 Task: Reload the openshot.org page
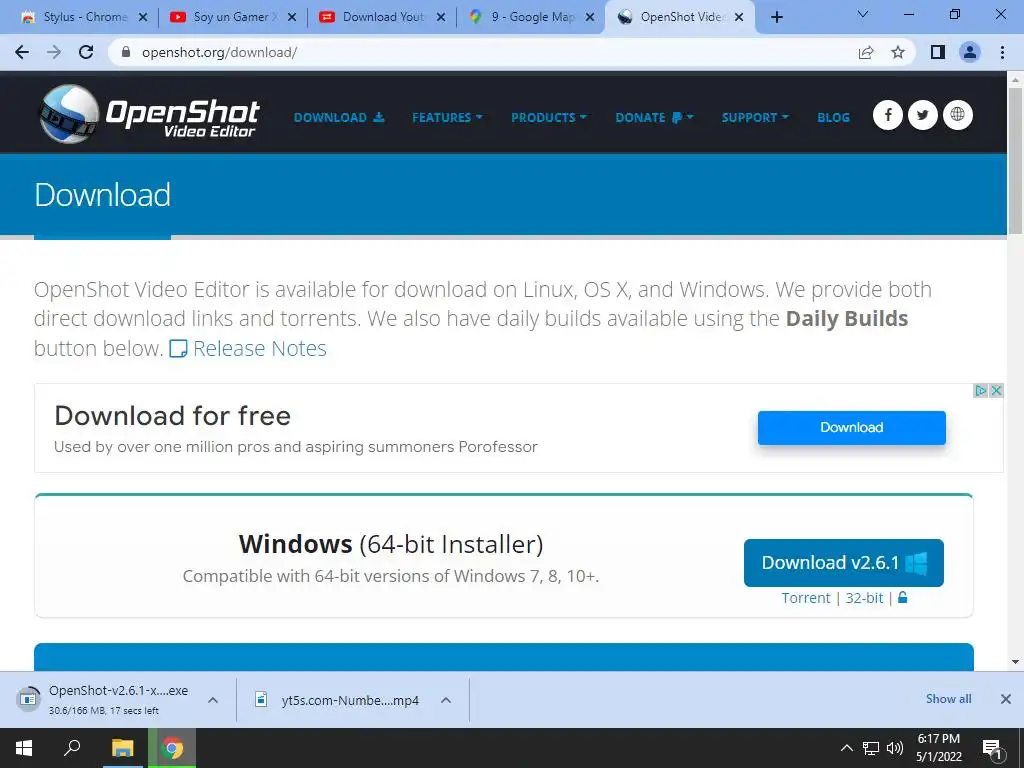(x=86, y=52)
